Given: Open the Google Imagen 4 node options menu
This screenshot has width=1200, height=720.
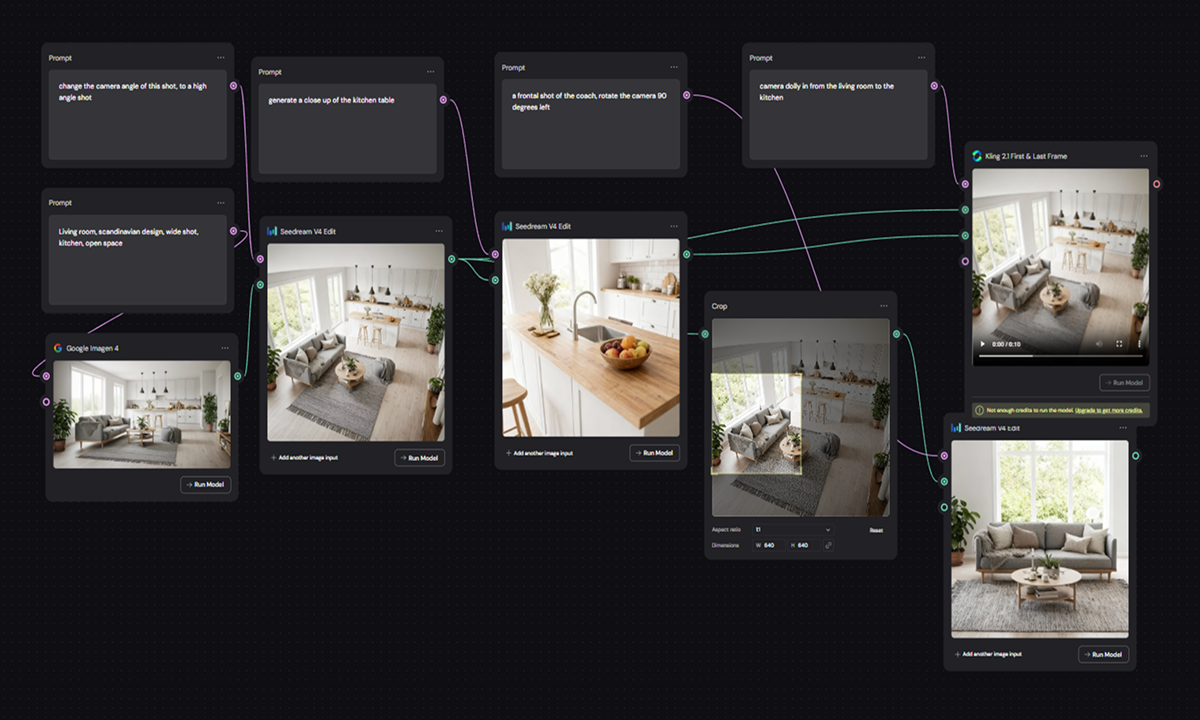Looking at the screenshot, I should 224,348.
